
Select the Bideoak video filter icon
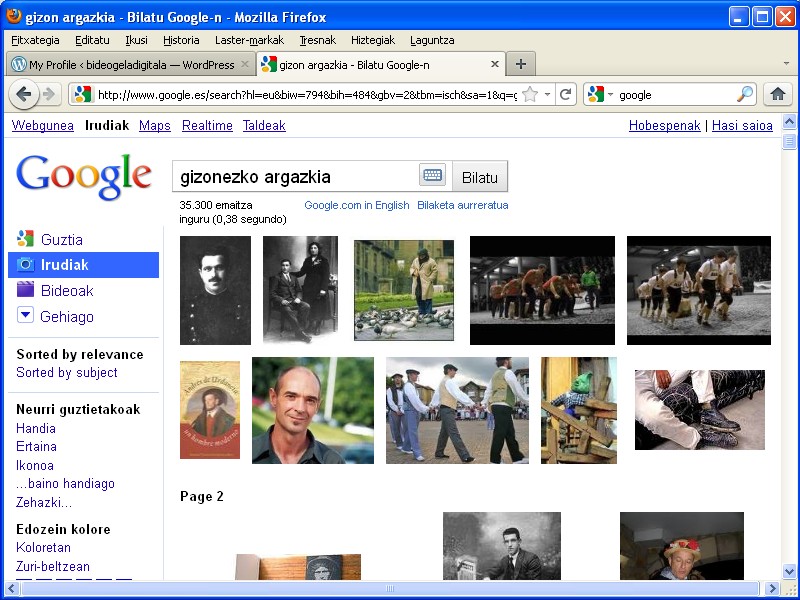26,290
